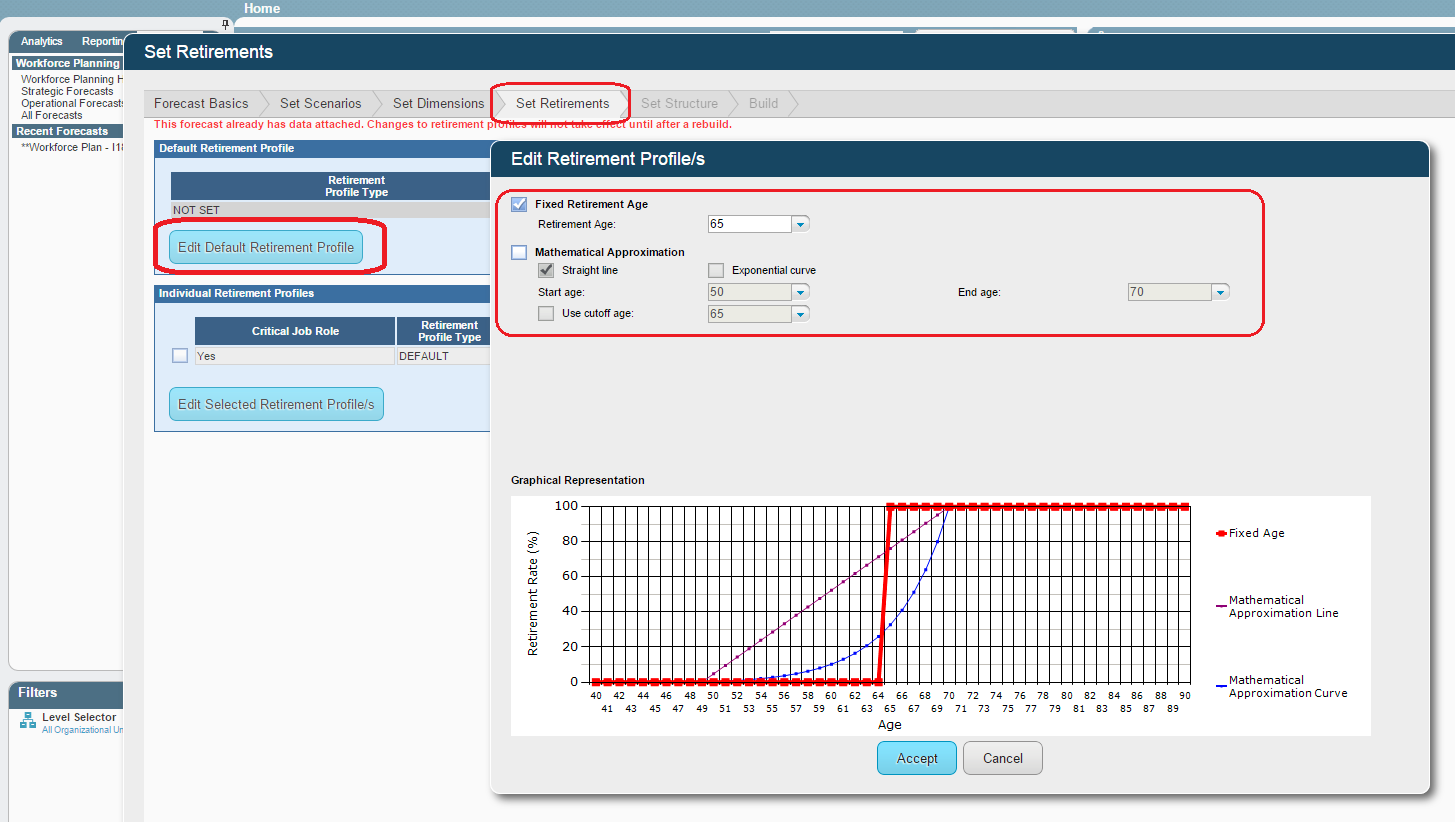Click the Recent Forecasts sidebar header
Screen dimensions: 1455x822
[67, 131]
